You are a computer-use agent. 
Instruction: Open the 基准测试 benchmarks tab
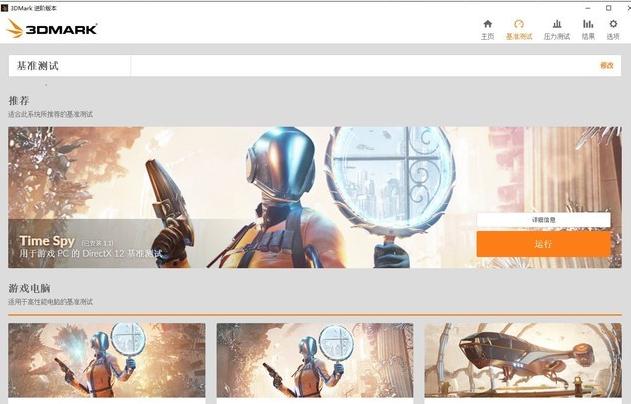[519, 30]
